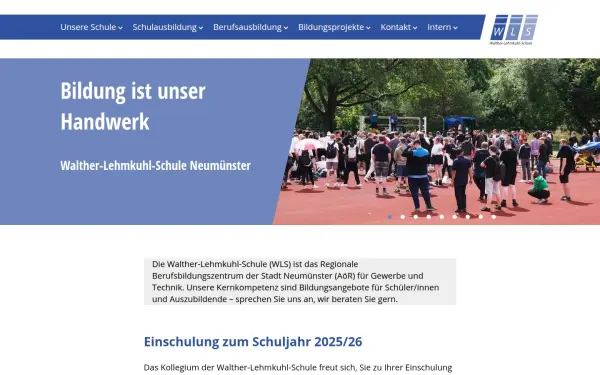
Task: Open the Berufsausbildung menu
Action: click(250, 27)
